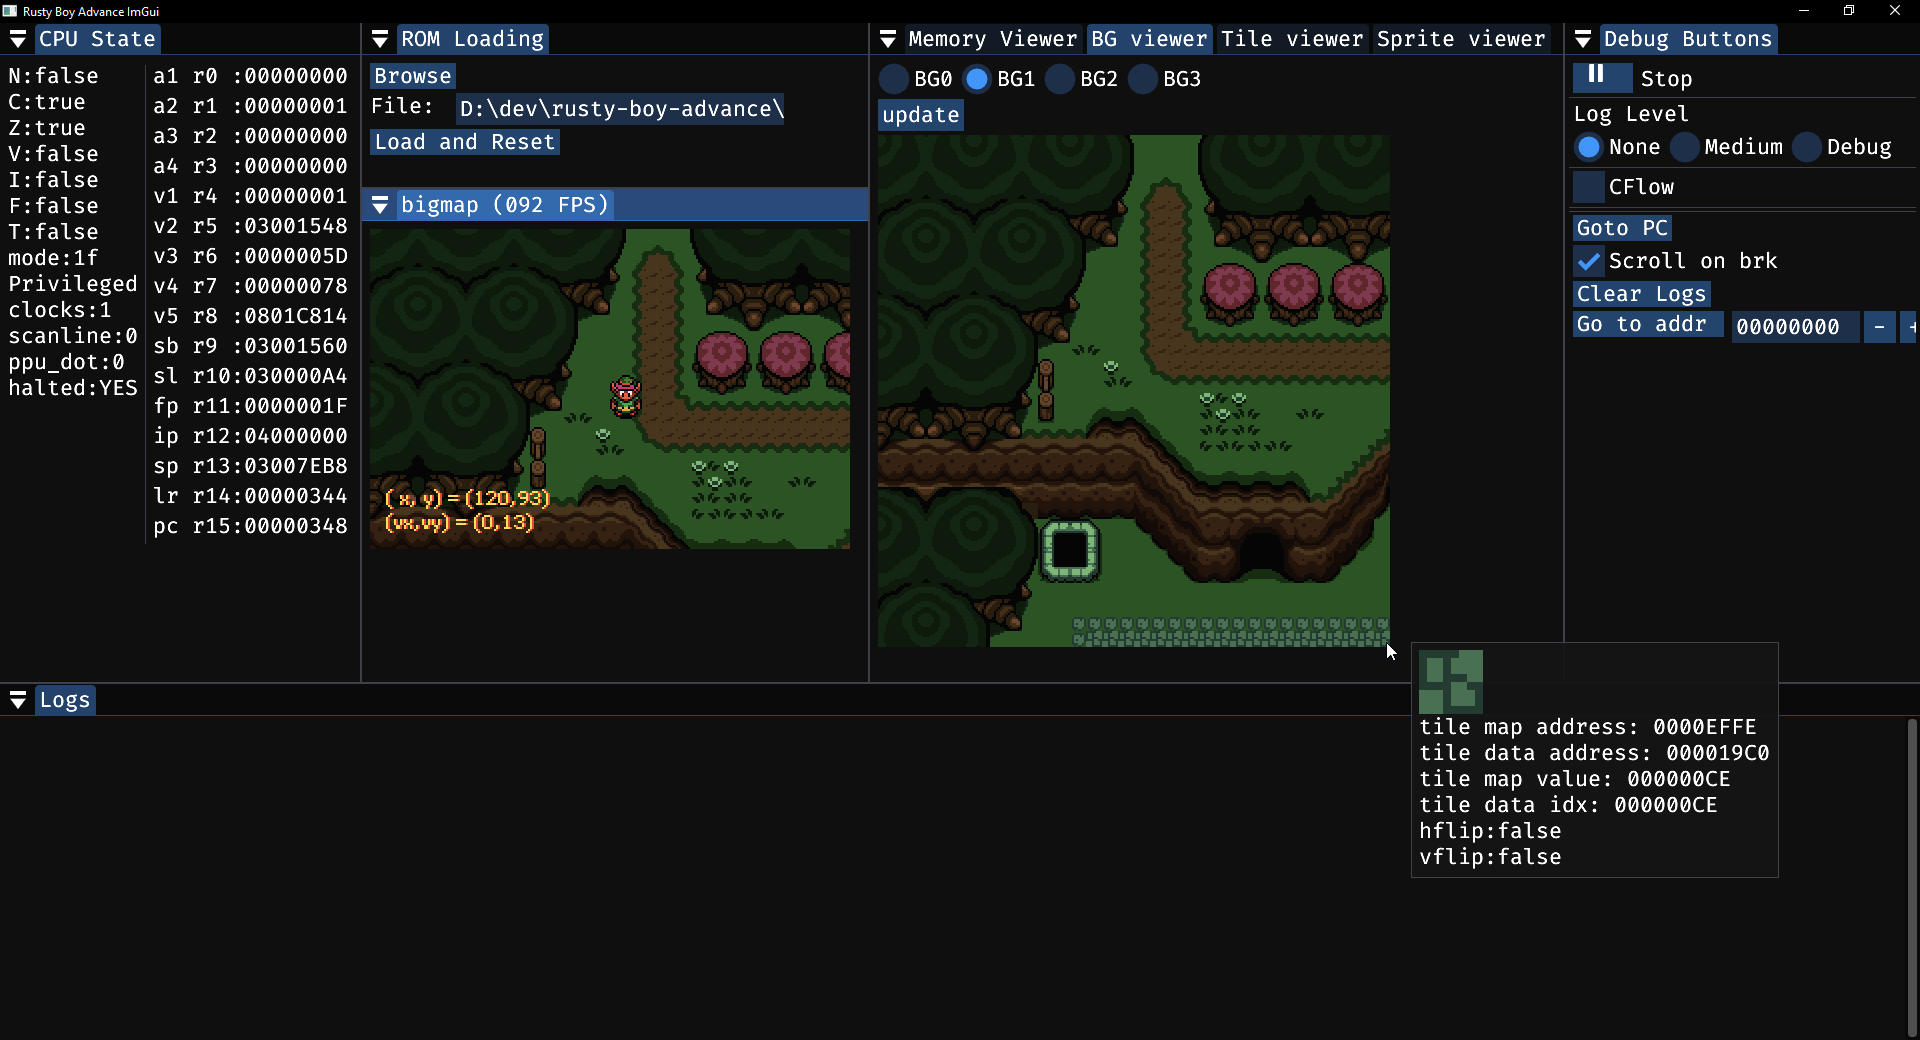Open the Sprite viewer tab
Viewport: 1920px width, 1040px height.
pos(1461,39)
